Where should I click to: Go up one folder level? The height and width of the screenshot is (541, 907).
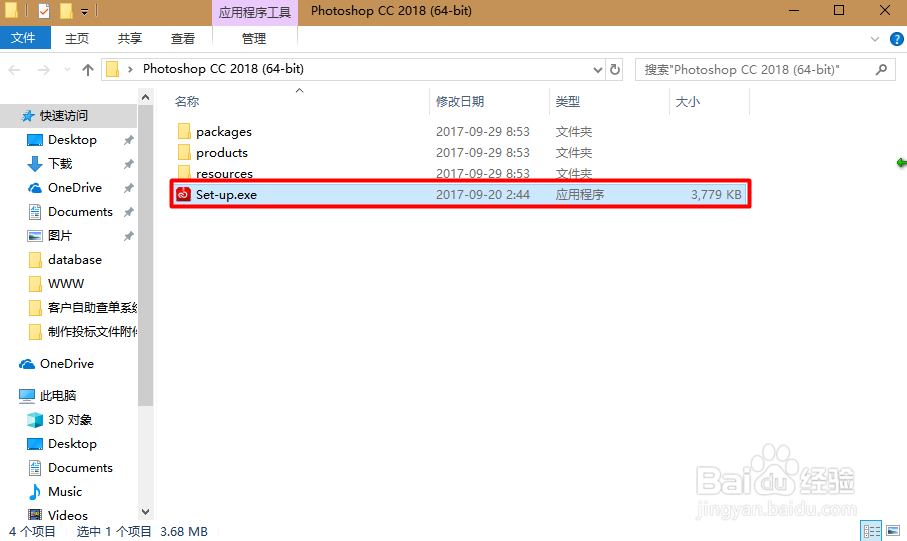pos(88,70)
